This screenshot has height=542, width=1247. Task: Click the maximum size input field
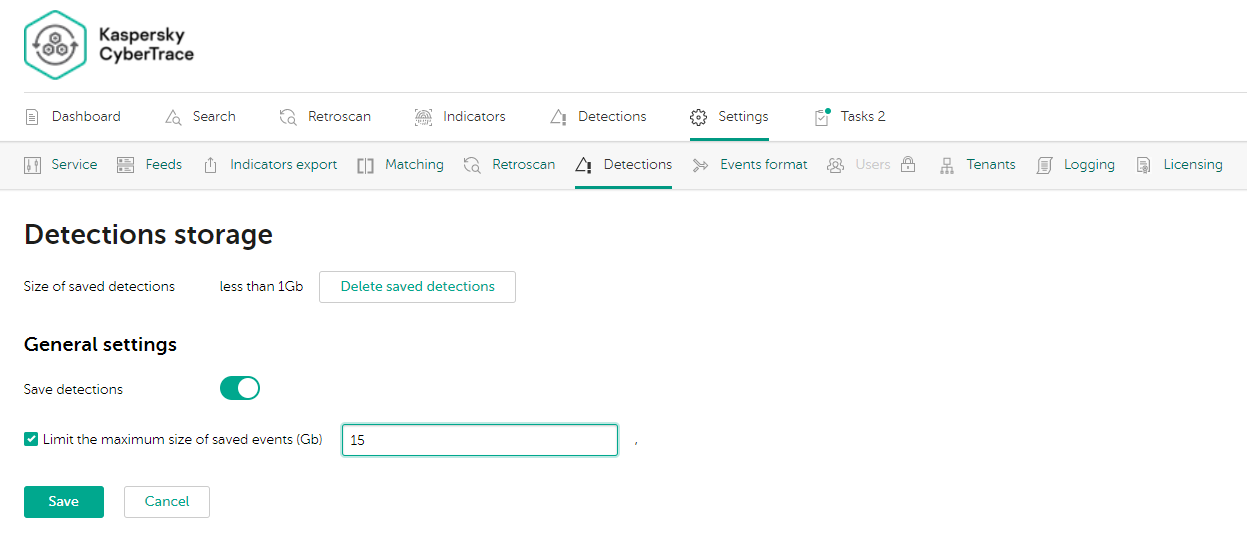tap(480, 440)
